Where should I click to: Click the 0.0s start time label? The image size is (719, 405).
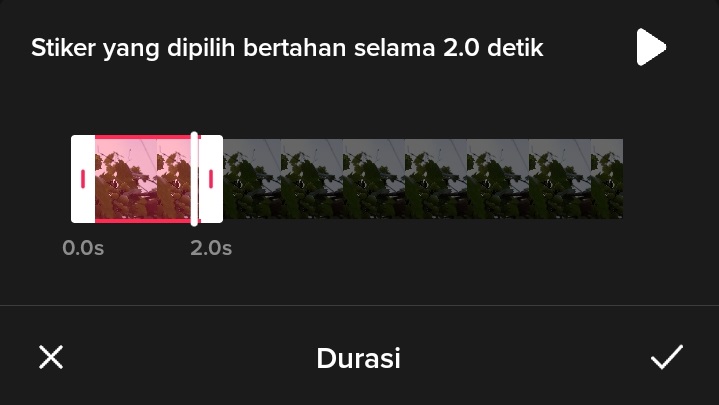83,248
